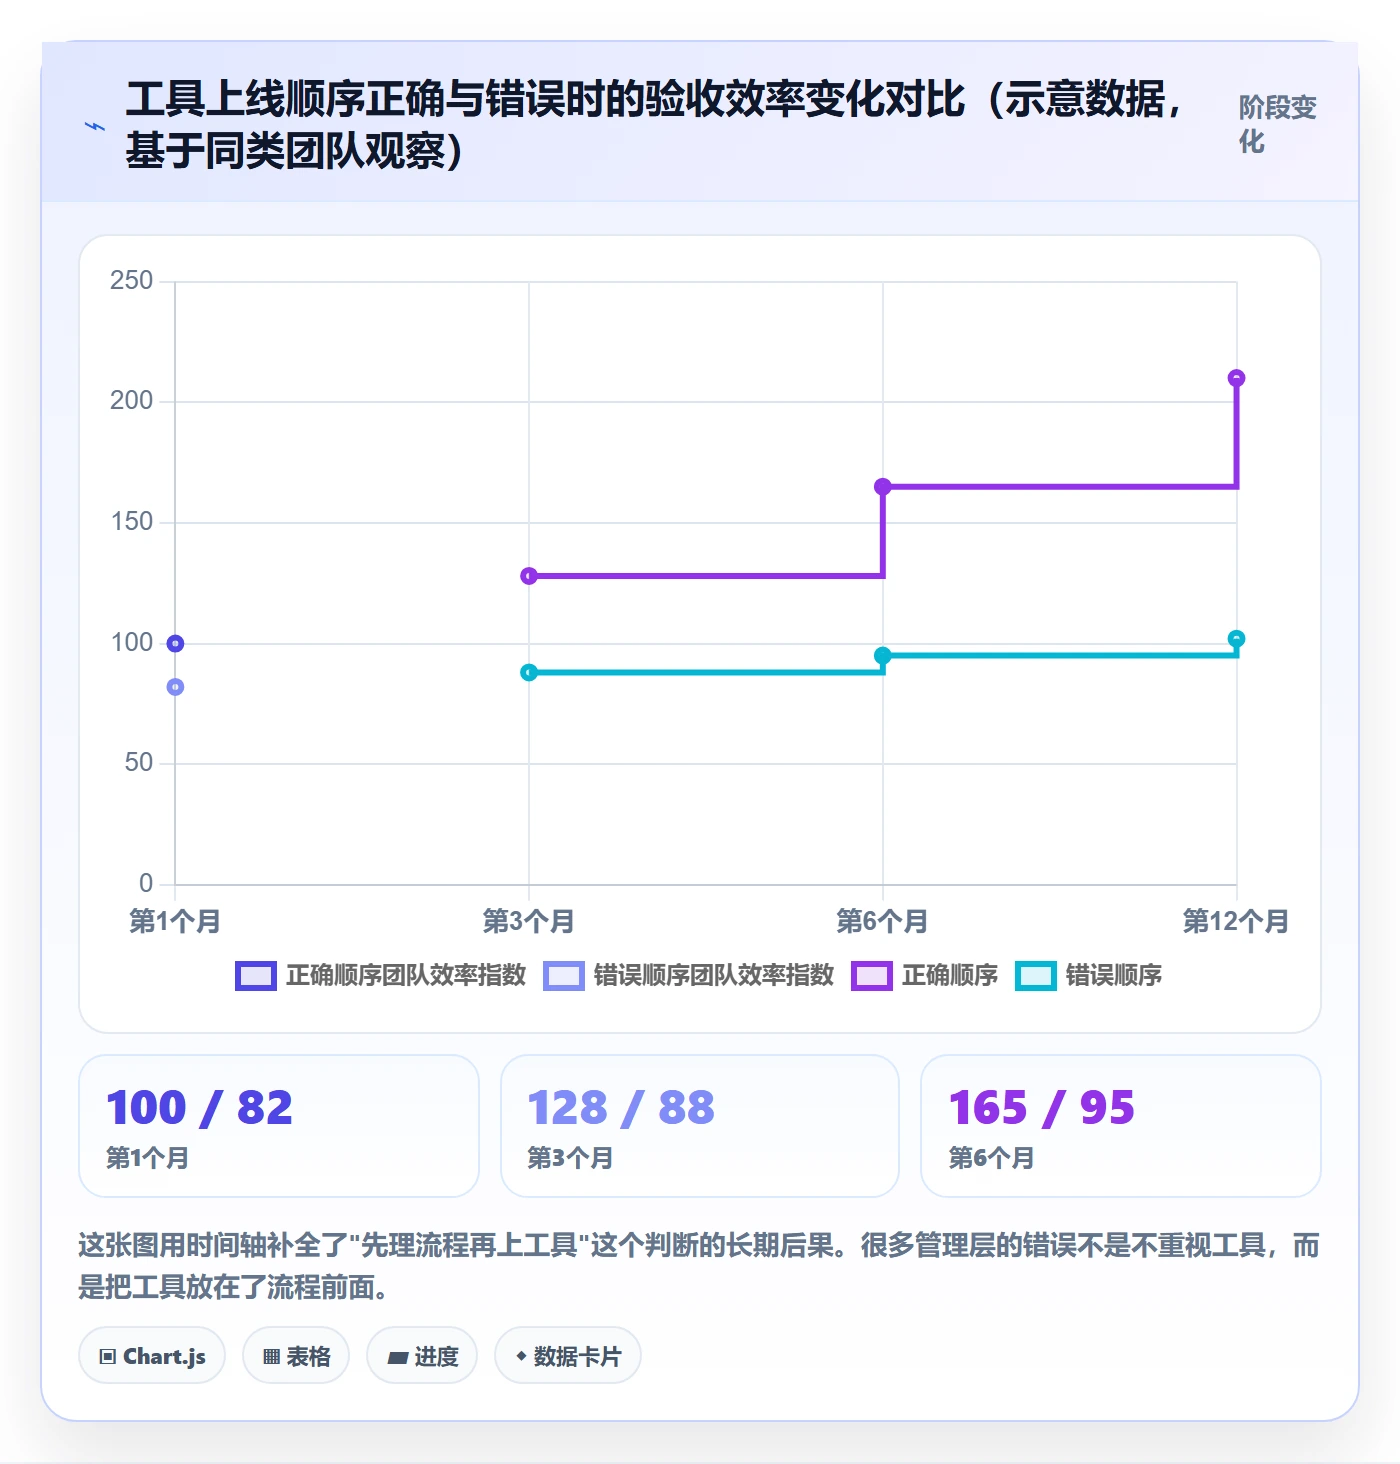Click the 50 y-axis tick label
This screenshot has width=1400, height=1464.
(x=139, y=763)
